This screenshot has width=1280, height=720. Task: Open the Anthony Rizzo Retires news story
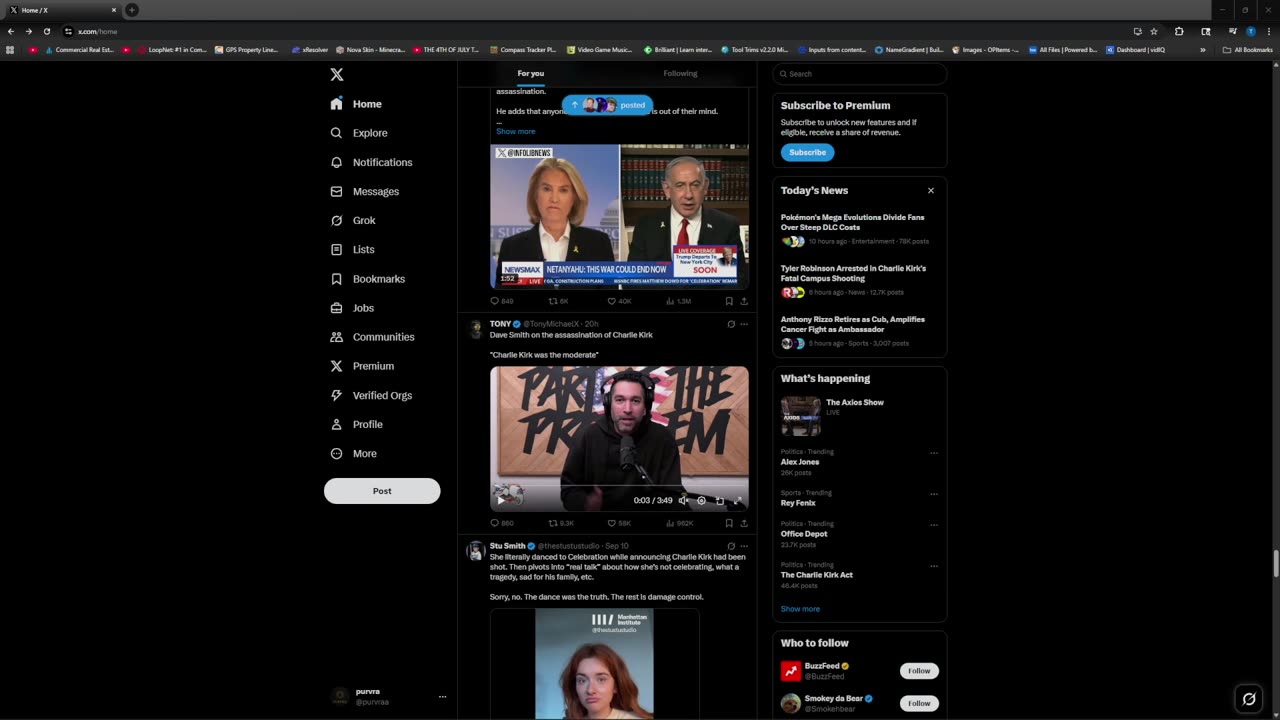click(x=859, y=331)
